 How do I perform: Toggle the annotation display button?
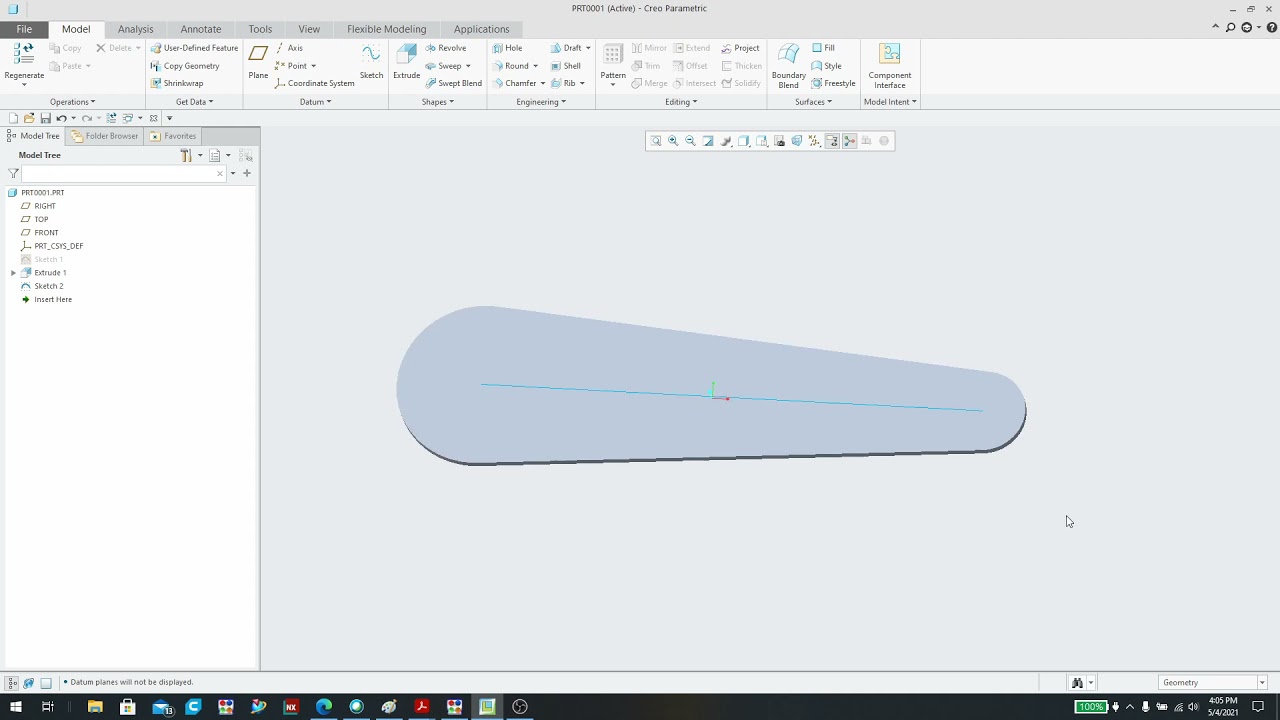click(x=832, y=141)
